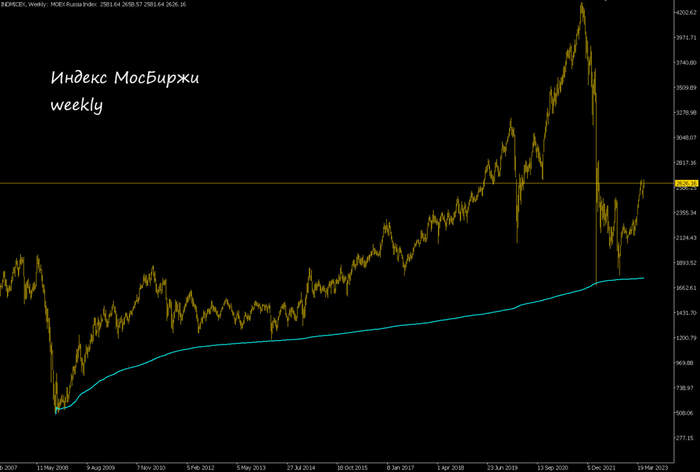
Task: Click the yellow current price tag 2626.16
Action: point(687,184)
